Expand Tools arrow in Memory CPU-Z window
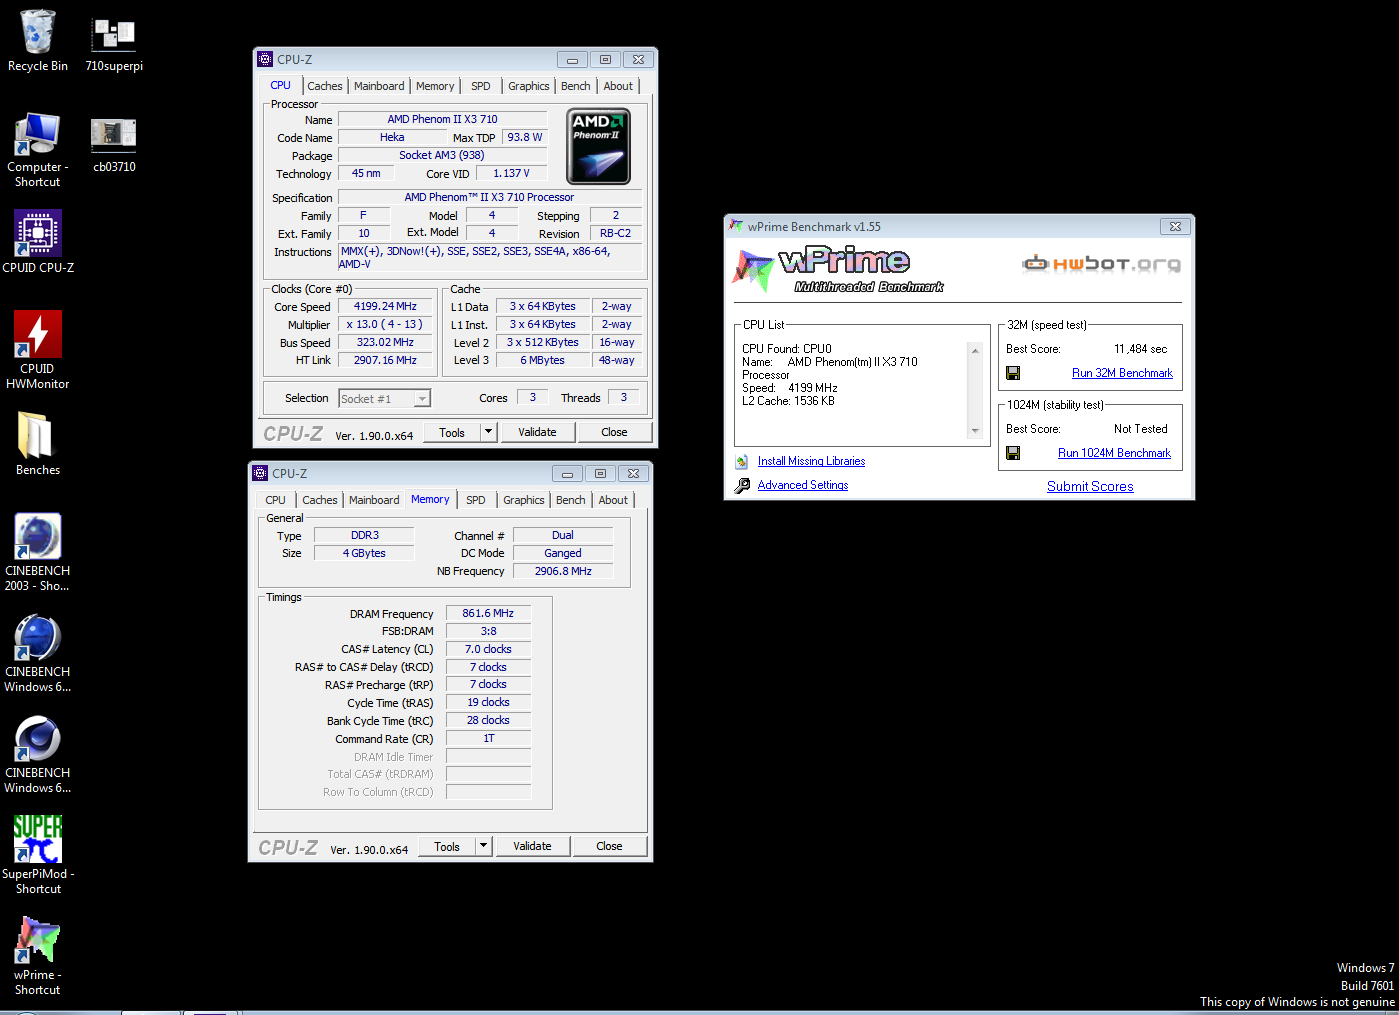Screen dimensions: 1399x1015 pos(483,846)
